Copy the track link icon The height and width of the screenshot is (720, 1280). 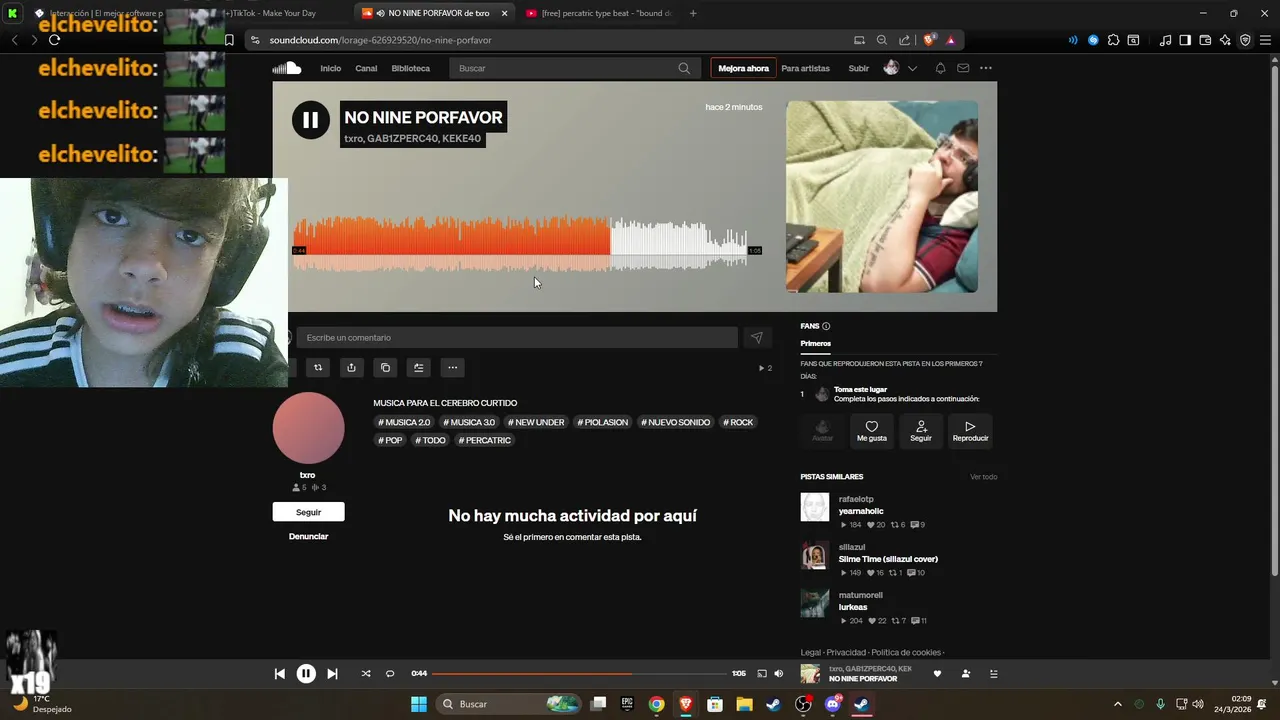385,368
